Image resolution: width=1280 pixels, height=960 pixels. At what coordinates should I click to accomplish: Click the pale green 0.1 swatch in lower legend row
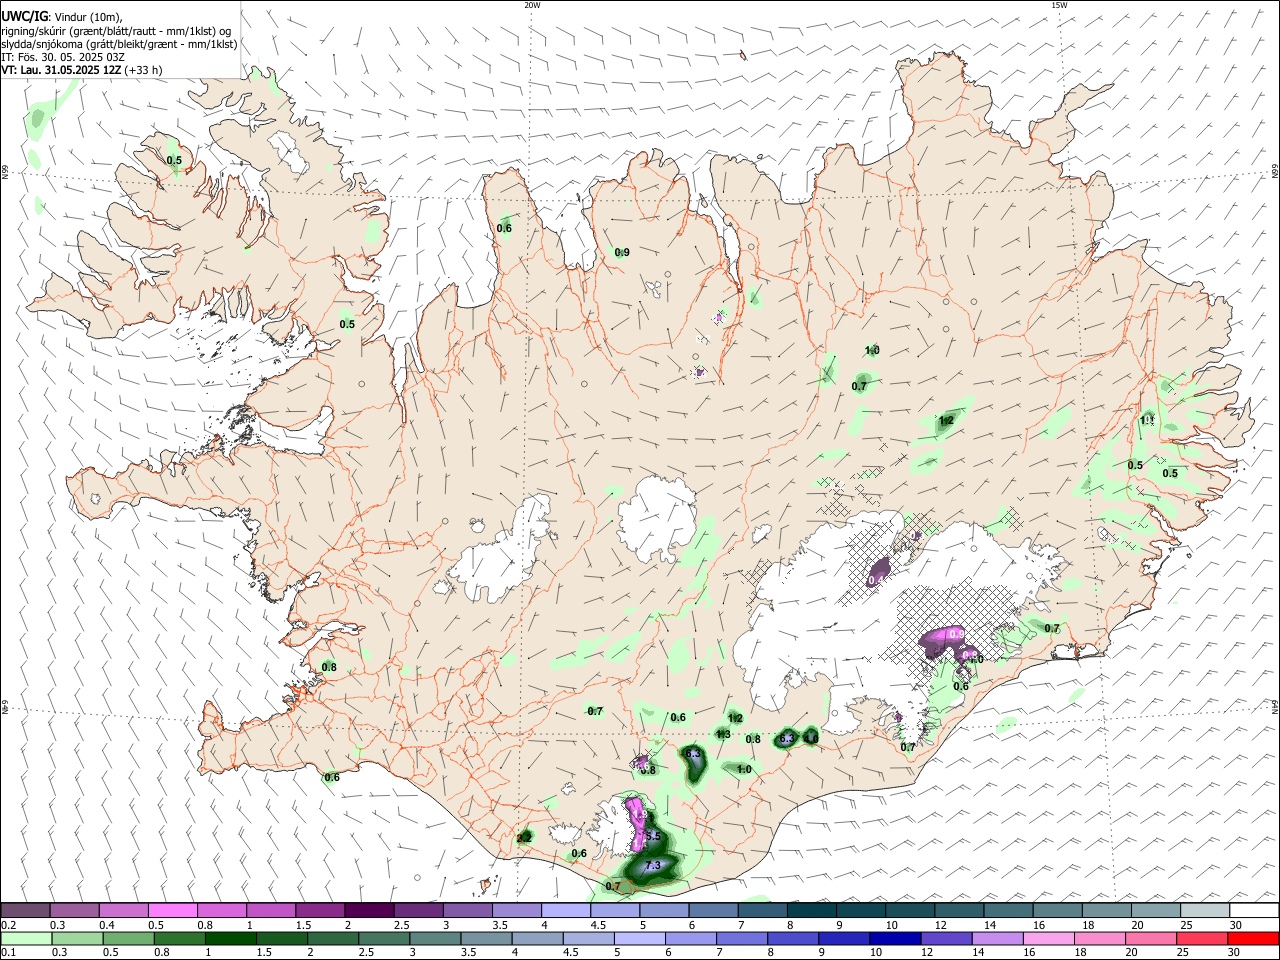coord(26,938)
